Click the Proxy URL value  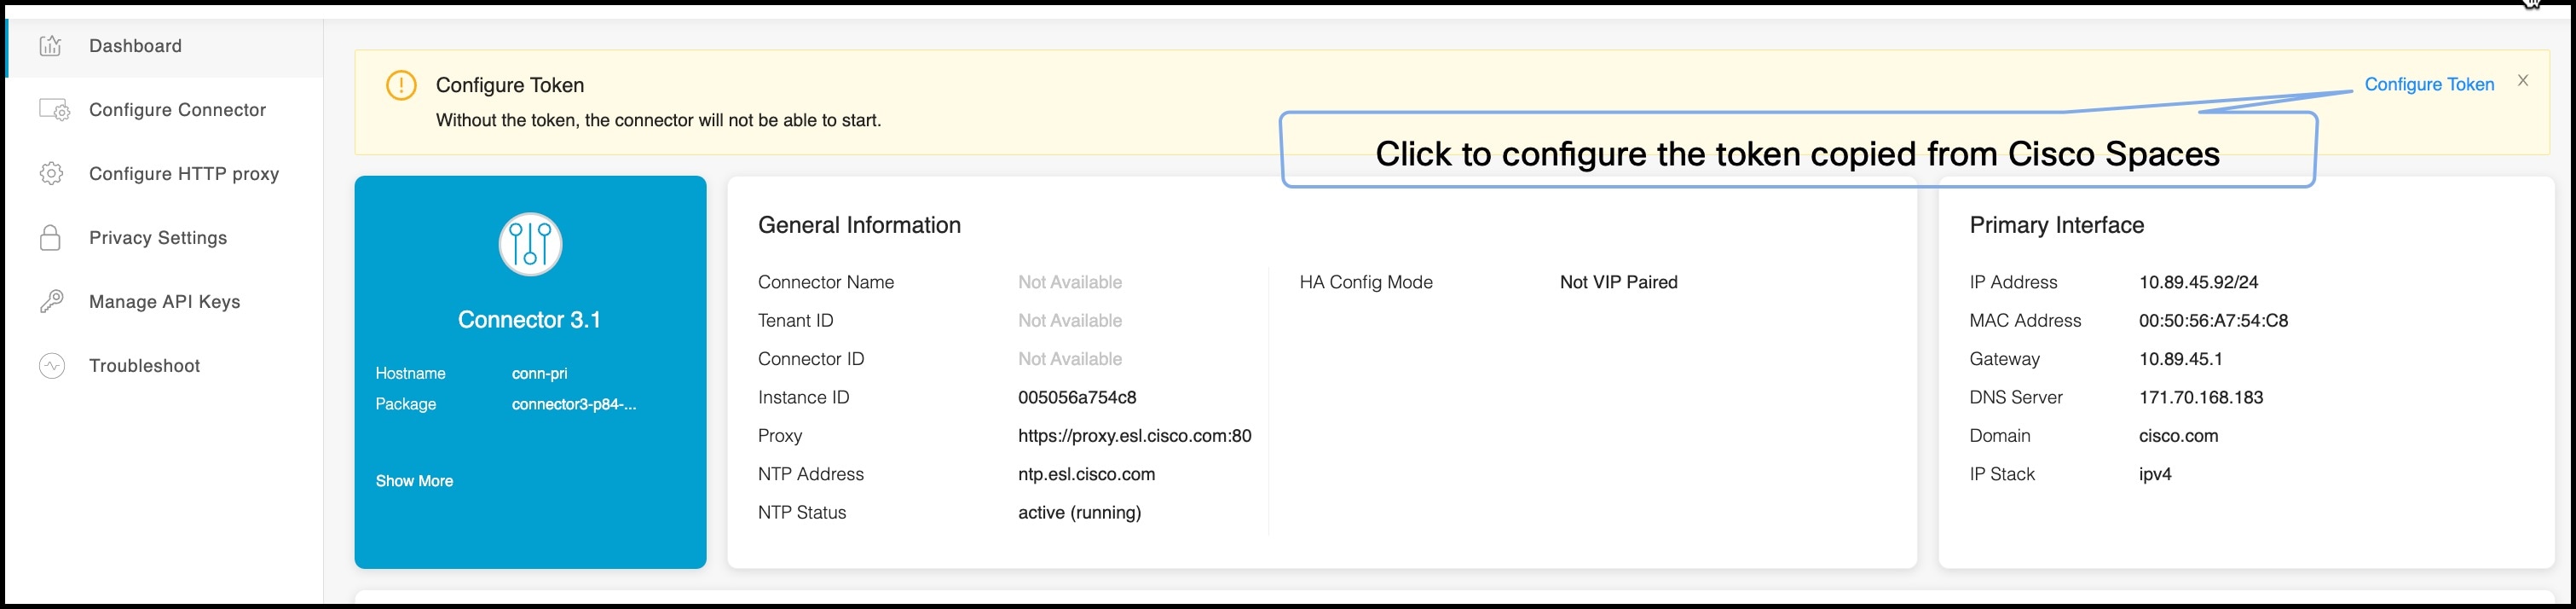[1134, 436]
